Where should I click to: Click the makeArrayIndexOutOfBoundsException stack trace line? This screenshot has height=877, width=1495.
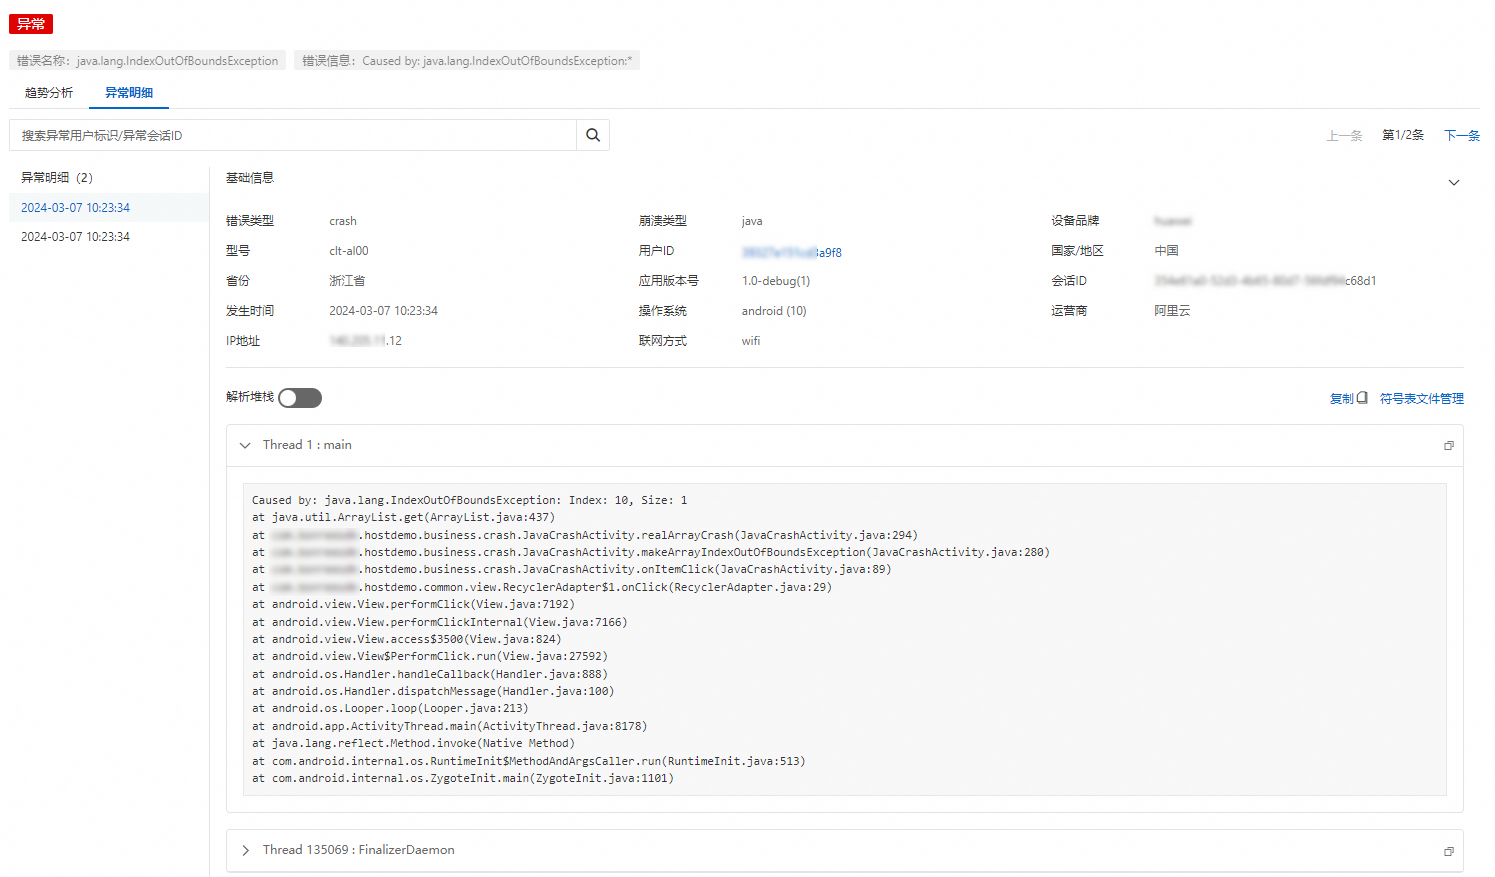pyautogui.click(x=651, y=552)
